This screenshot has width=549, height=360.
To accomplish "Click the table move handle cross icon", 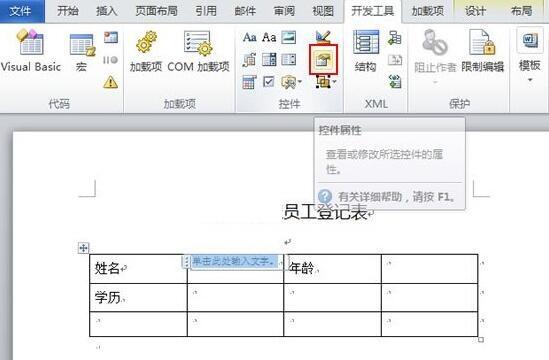I will [83, 248].
